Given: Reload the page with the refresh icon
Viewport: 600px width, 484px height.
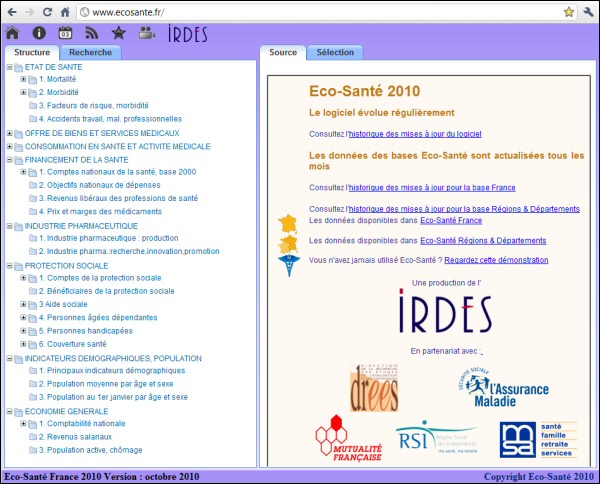Looking at the screenshot, I should 47,12.
